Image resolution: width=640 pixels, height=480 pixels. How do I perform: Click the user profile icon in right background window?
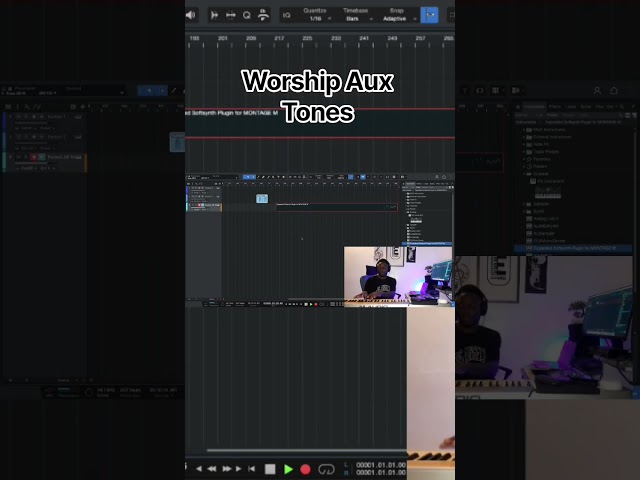(597, 91)
